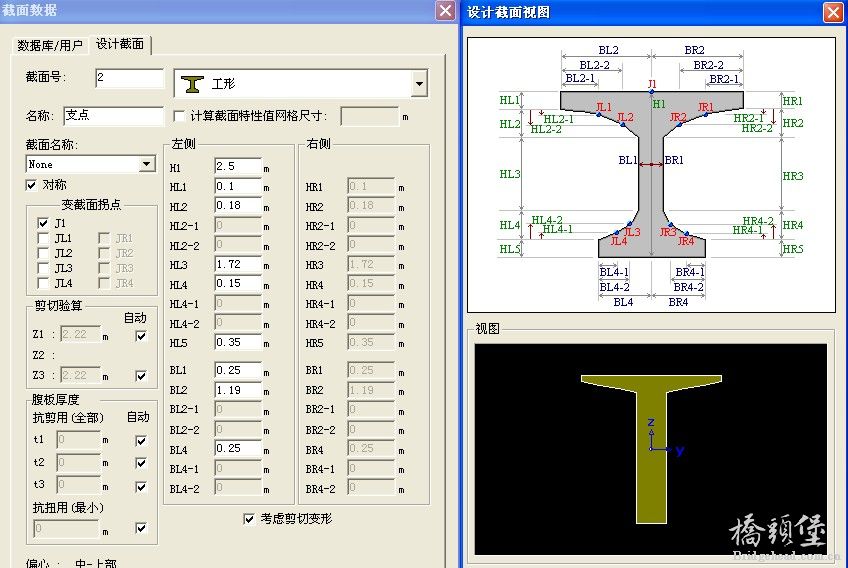Click the BL2 field with 1.19
The image size is (848, 568).
(238, 391)
